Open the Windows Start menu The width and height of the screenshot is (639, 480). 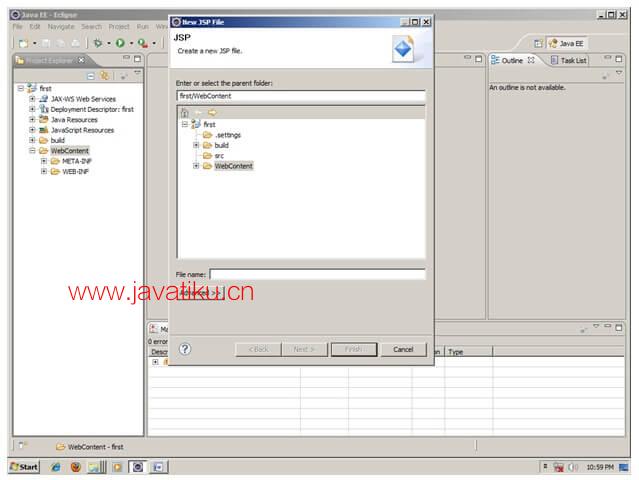click(x=24, y=467)
